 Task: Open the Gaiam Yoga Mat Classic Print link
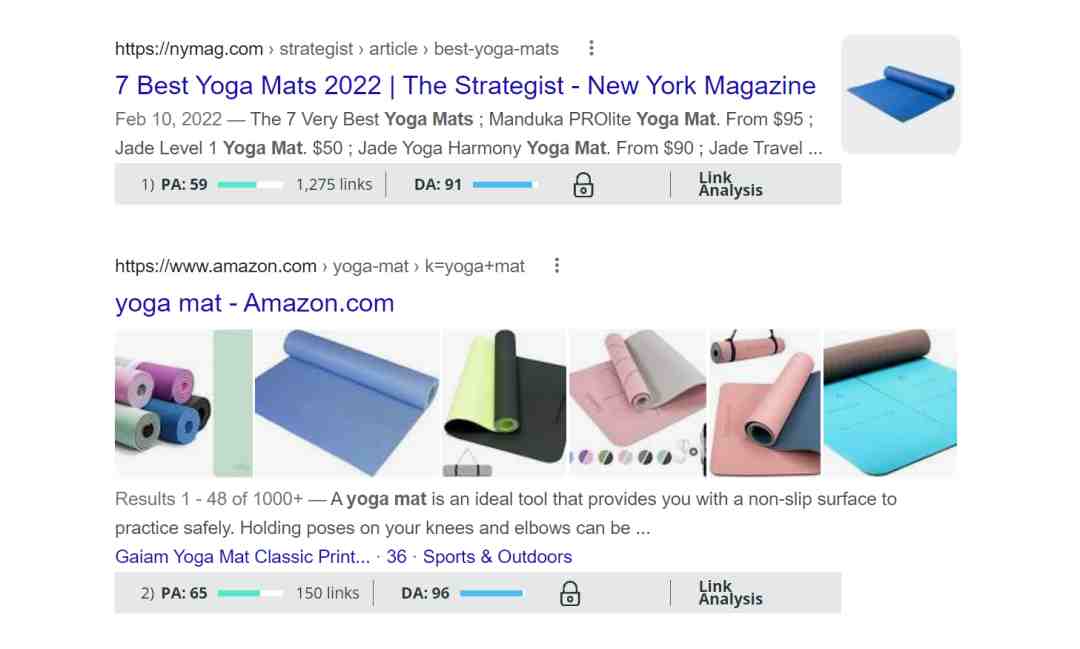click(x=242, y=557)
